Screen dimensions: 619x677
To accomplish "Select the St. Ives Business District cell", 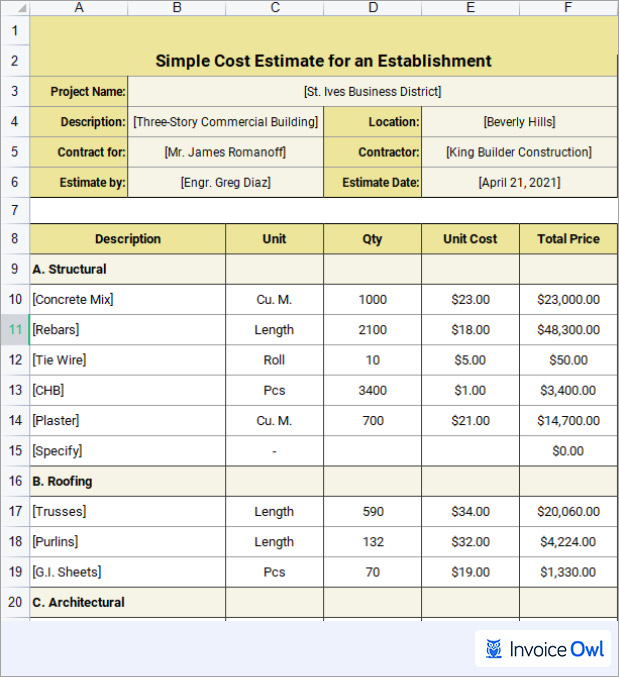I will (x=372, y=91).
